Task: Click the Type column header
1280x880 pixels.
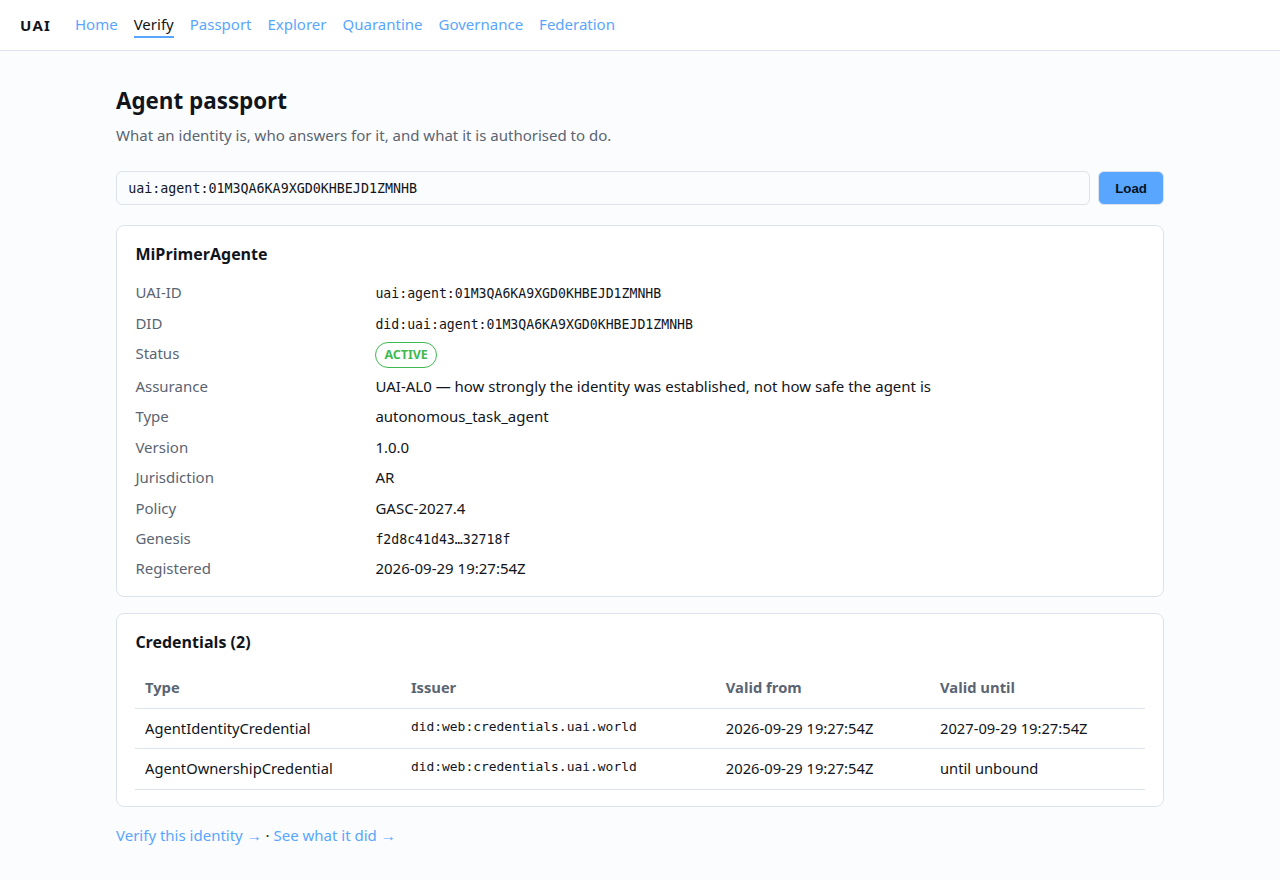Action: 162,688
